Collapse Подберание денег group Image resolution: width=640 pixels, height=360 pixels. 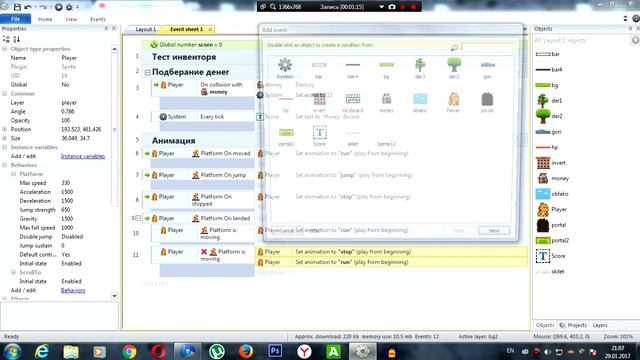pyautogui.click(x=147, y=73)
